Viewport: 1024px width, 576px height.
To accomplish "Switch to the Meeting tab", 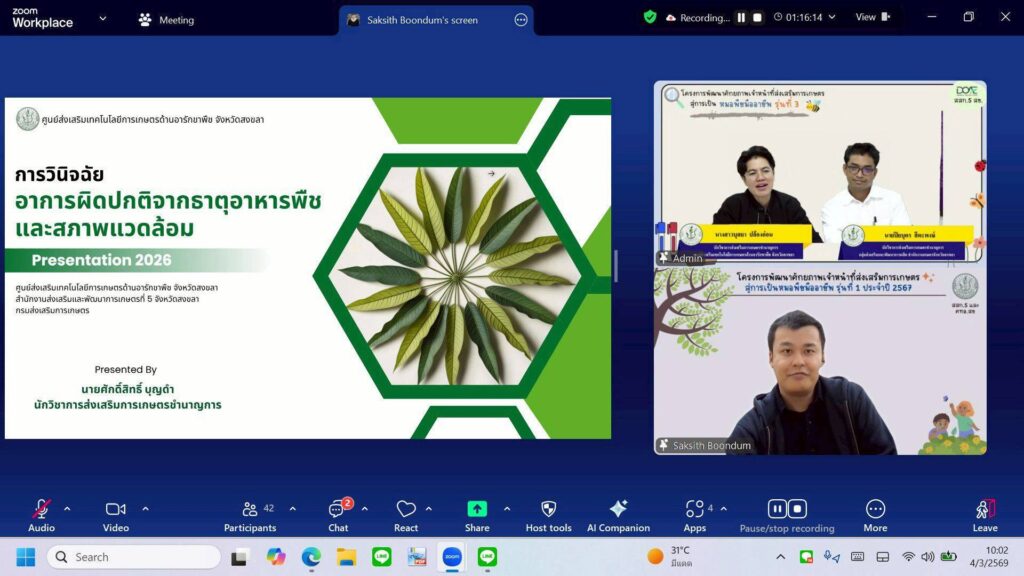I will [x=166, y=20].
